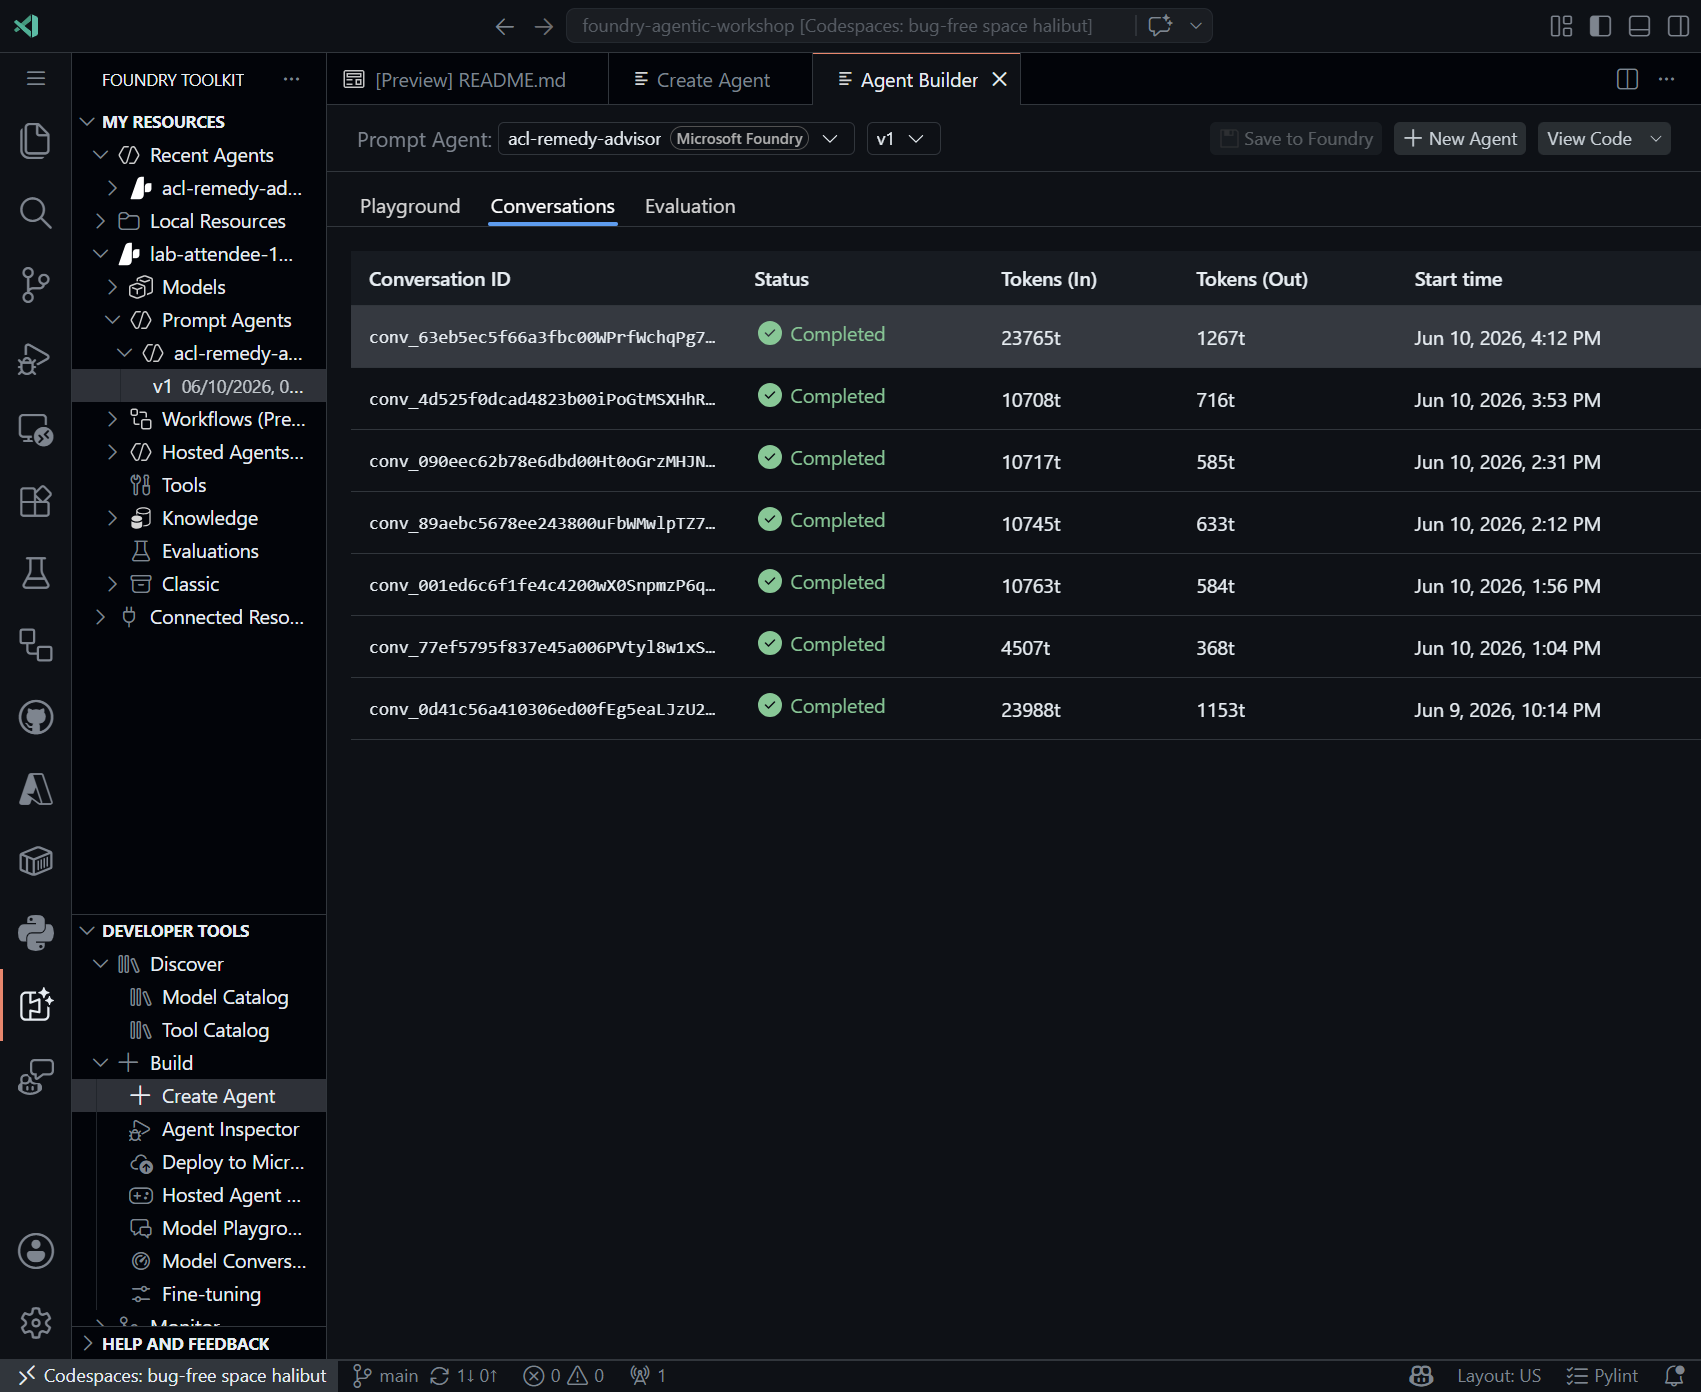Collapse the MY RESOURCES section

click(x=199, y=122)
